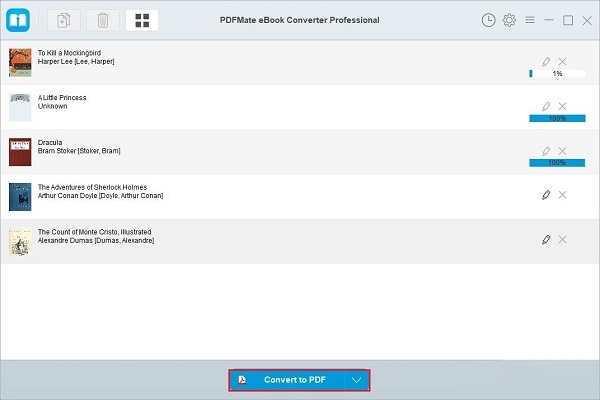Maximize the PDFMate window
Screen dimensions: 600x400
pyautogui.click(x=568, y=20)
